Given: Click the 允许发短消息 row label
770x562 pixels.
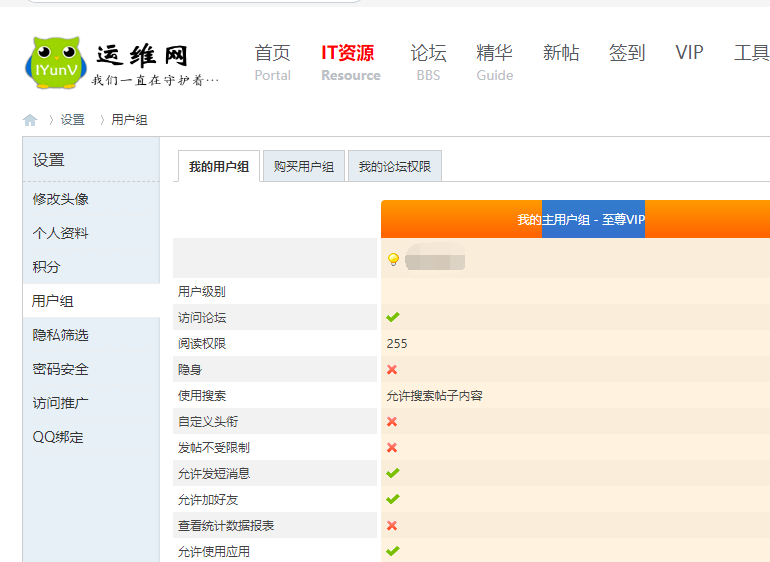Looking at the screenshot, I should point(214,474).
